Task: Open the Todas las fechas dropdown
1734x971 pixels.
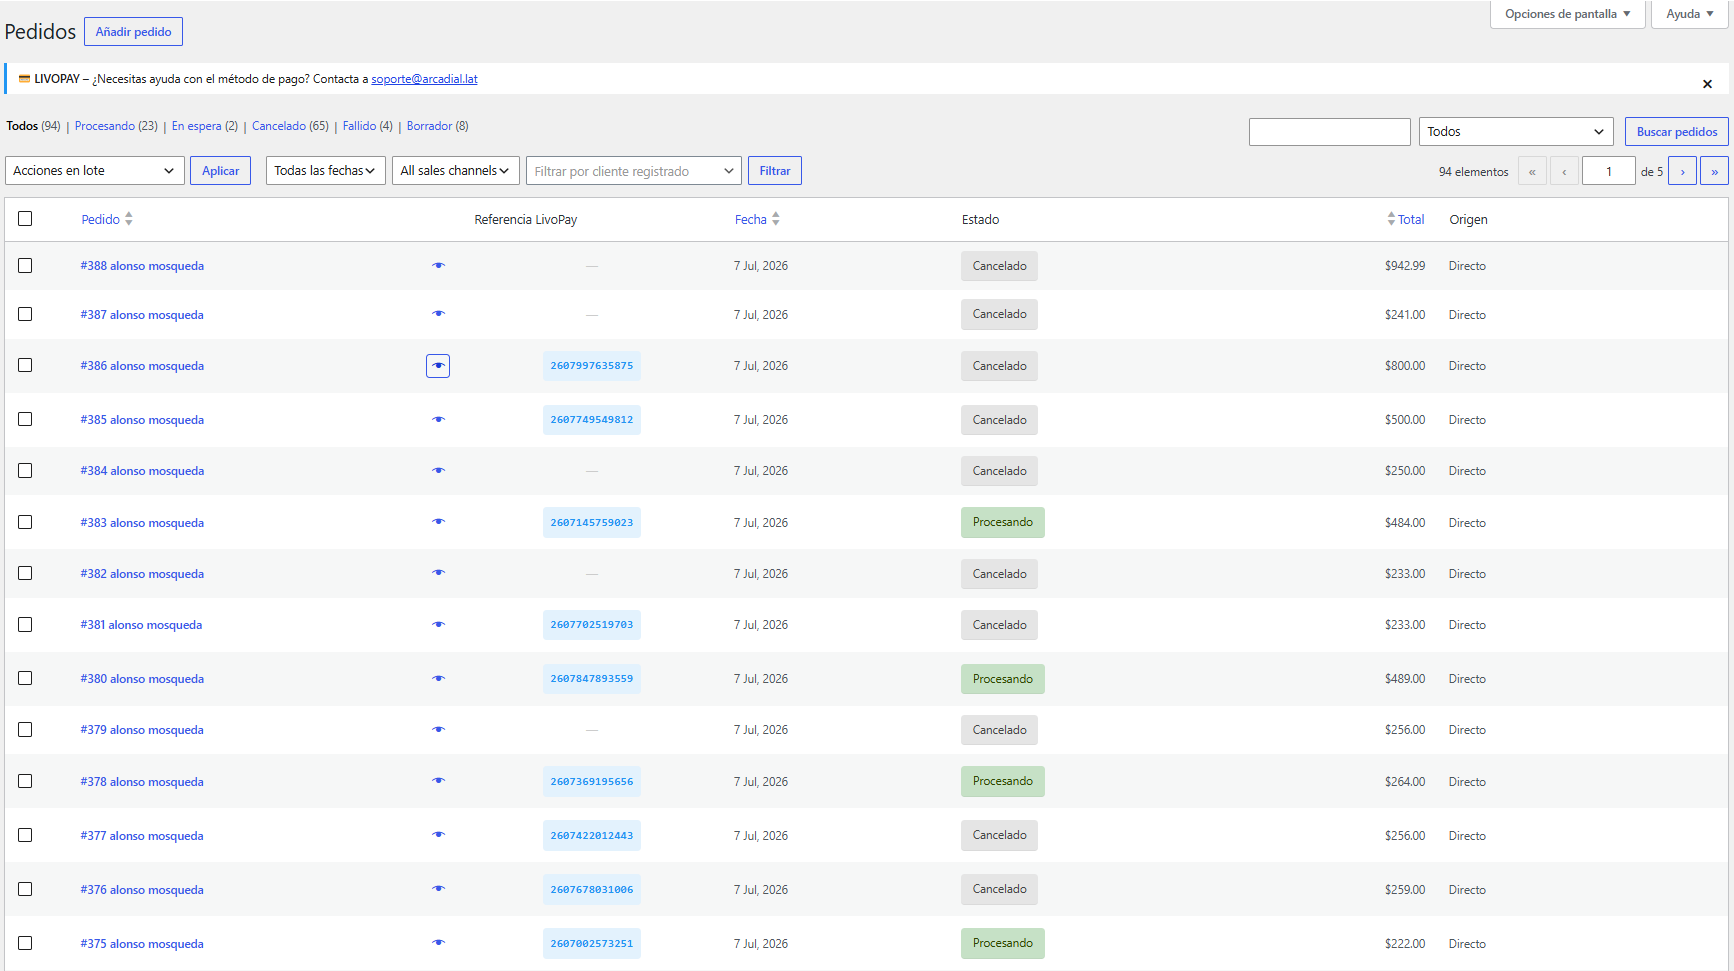Action: 326,171
